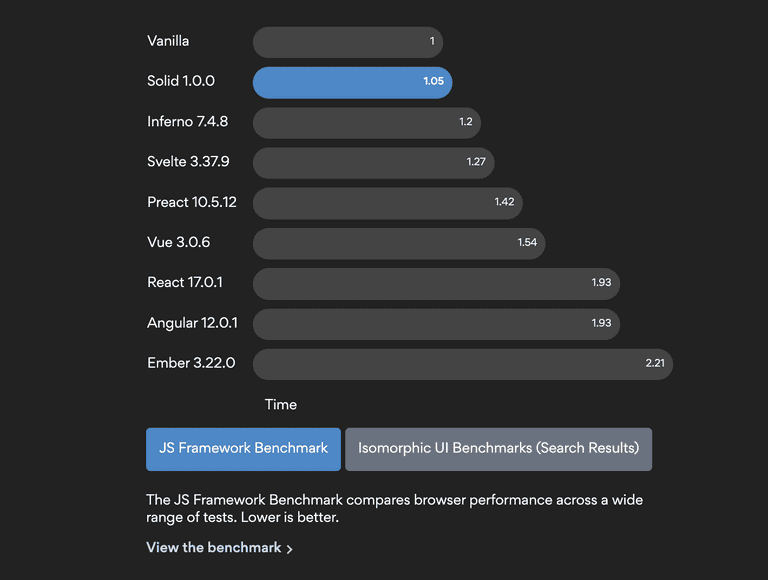Select the JS Framework Benchmark tab
The image size is (768, 580).
pyautogui.click(x=243, y=449)
